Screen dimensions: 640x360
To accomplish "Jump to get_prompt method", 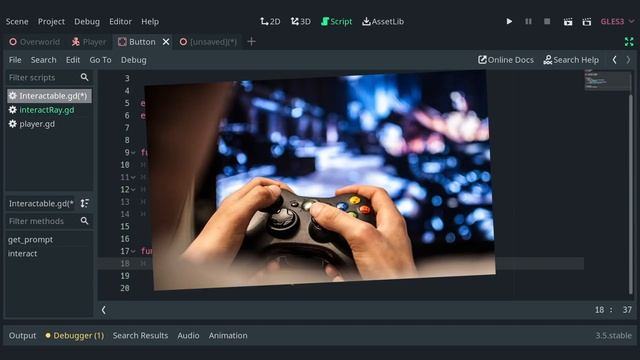I will [31, 240].
